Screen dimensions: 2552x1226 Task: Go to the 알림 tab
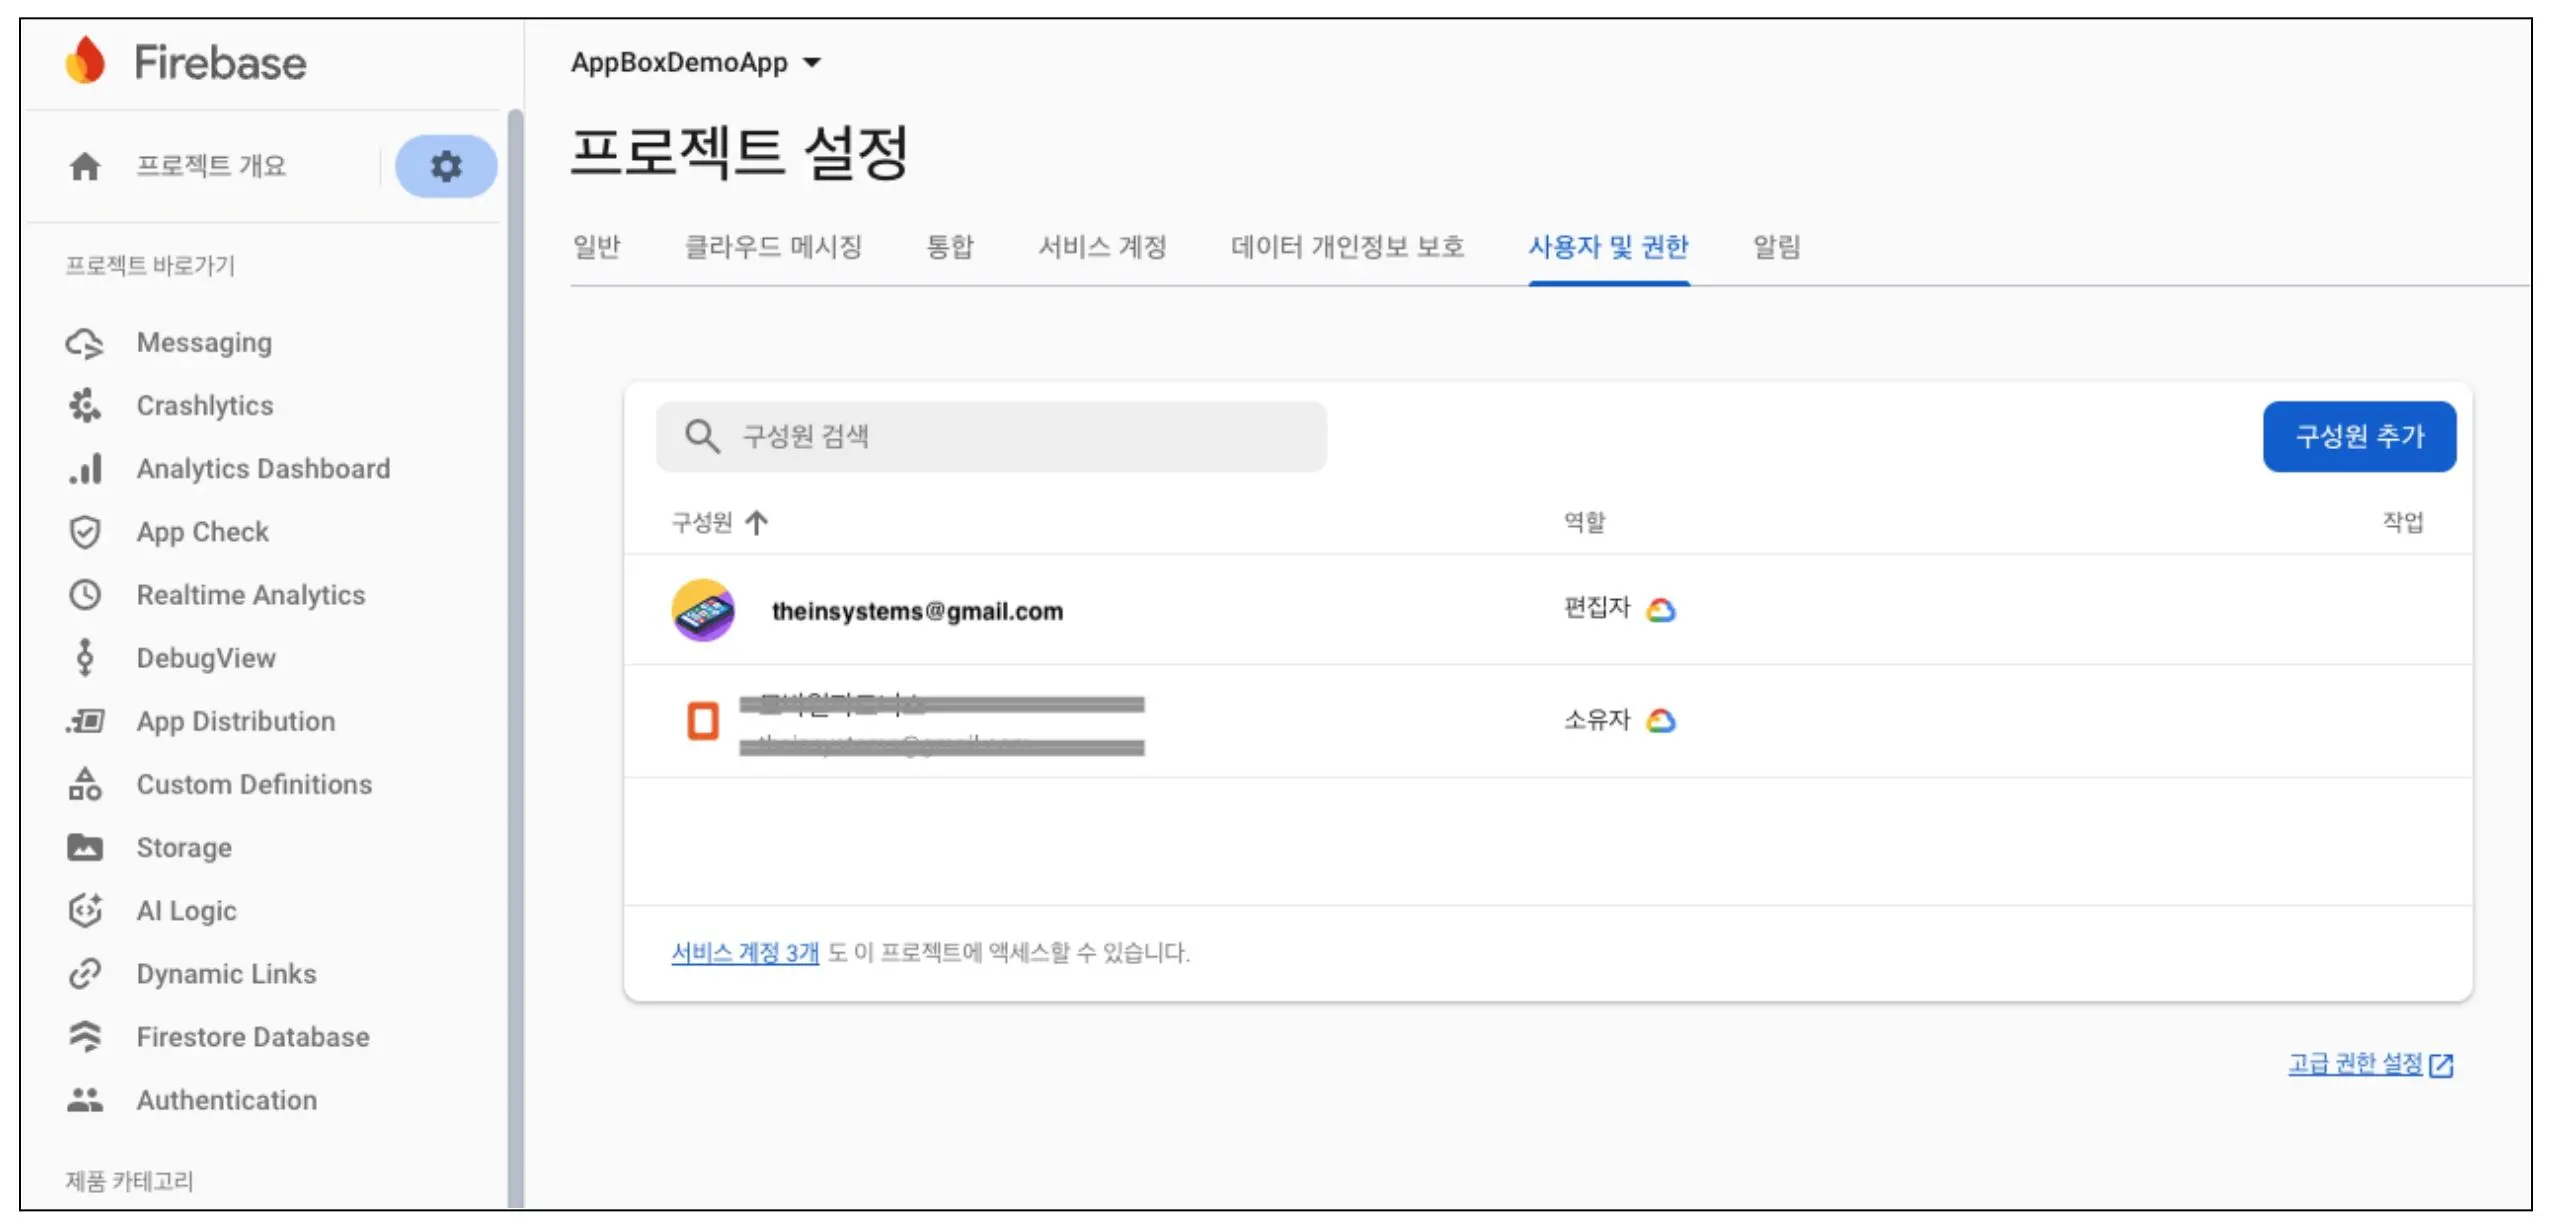coord(1777,247)
